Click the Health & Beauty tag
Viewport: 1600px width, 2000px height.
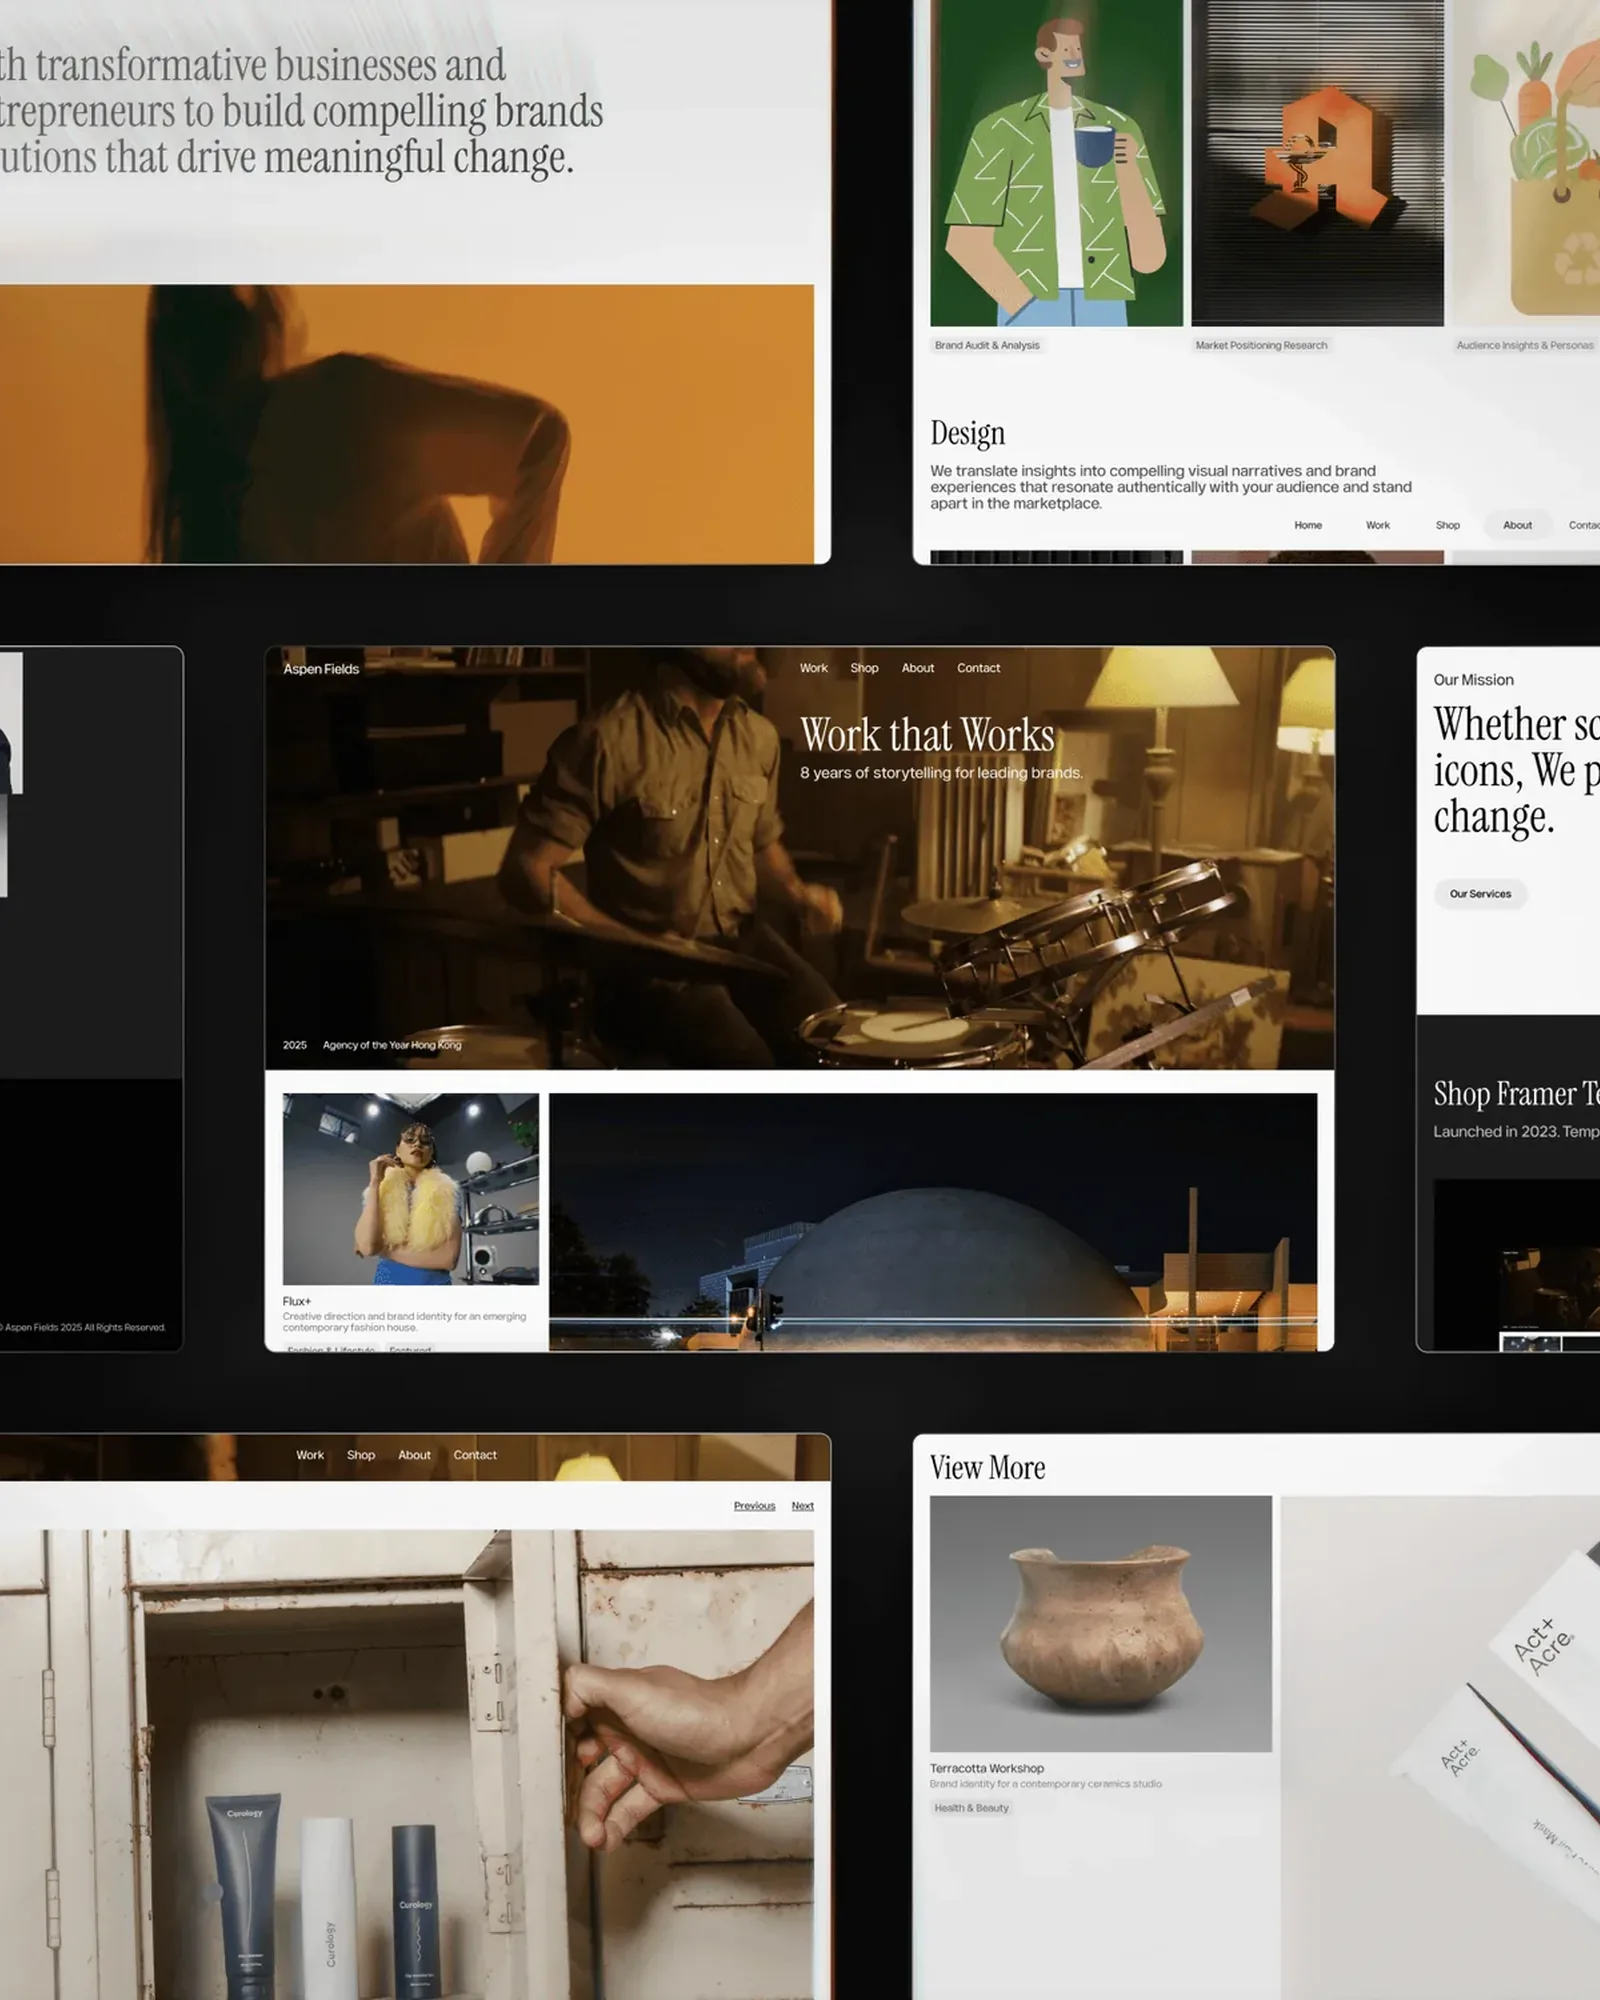pos(971,1808)
